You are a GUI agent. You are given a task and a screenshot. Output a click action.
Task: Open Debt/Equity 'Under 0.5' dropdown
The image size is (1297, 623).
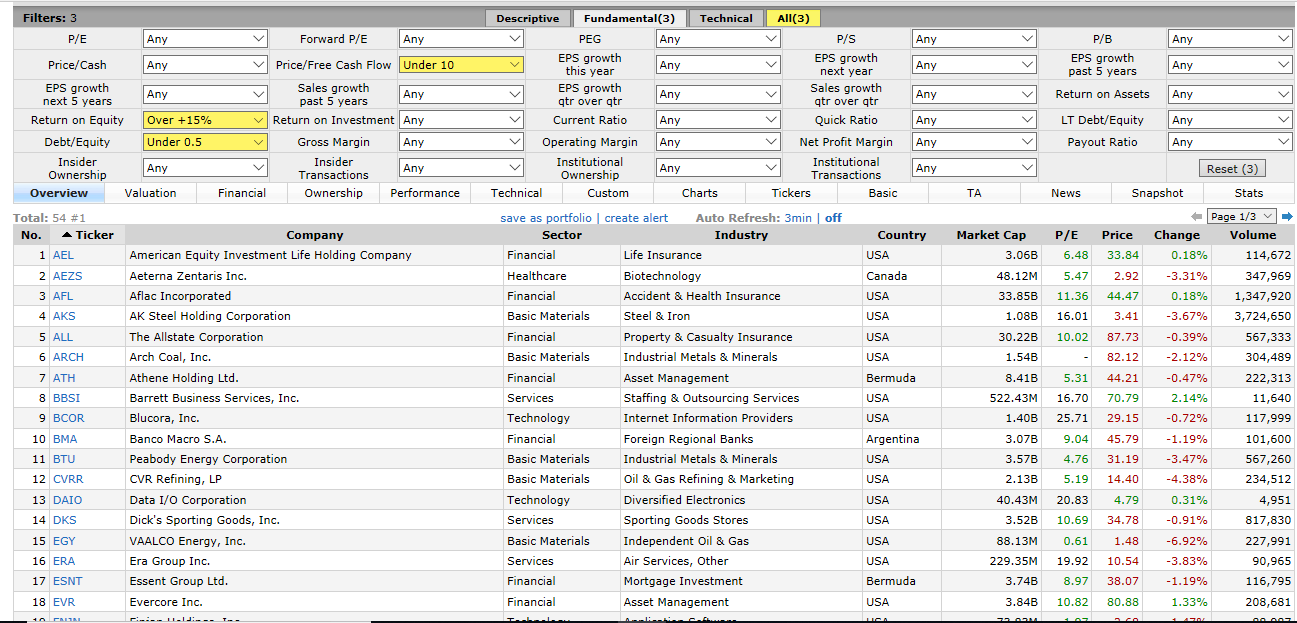pos(205,142)
